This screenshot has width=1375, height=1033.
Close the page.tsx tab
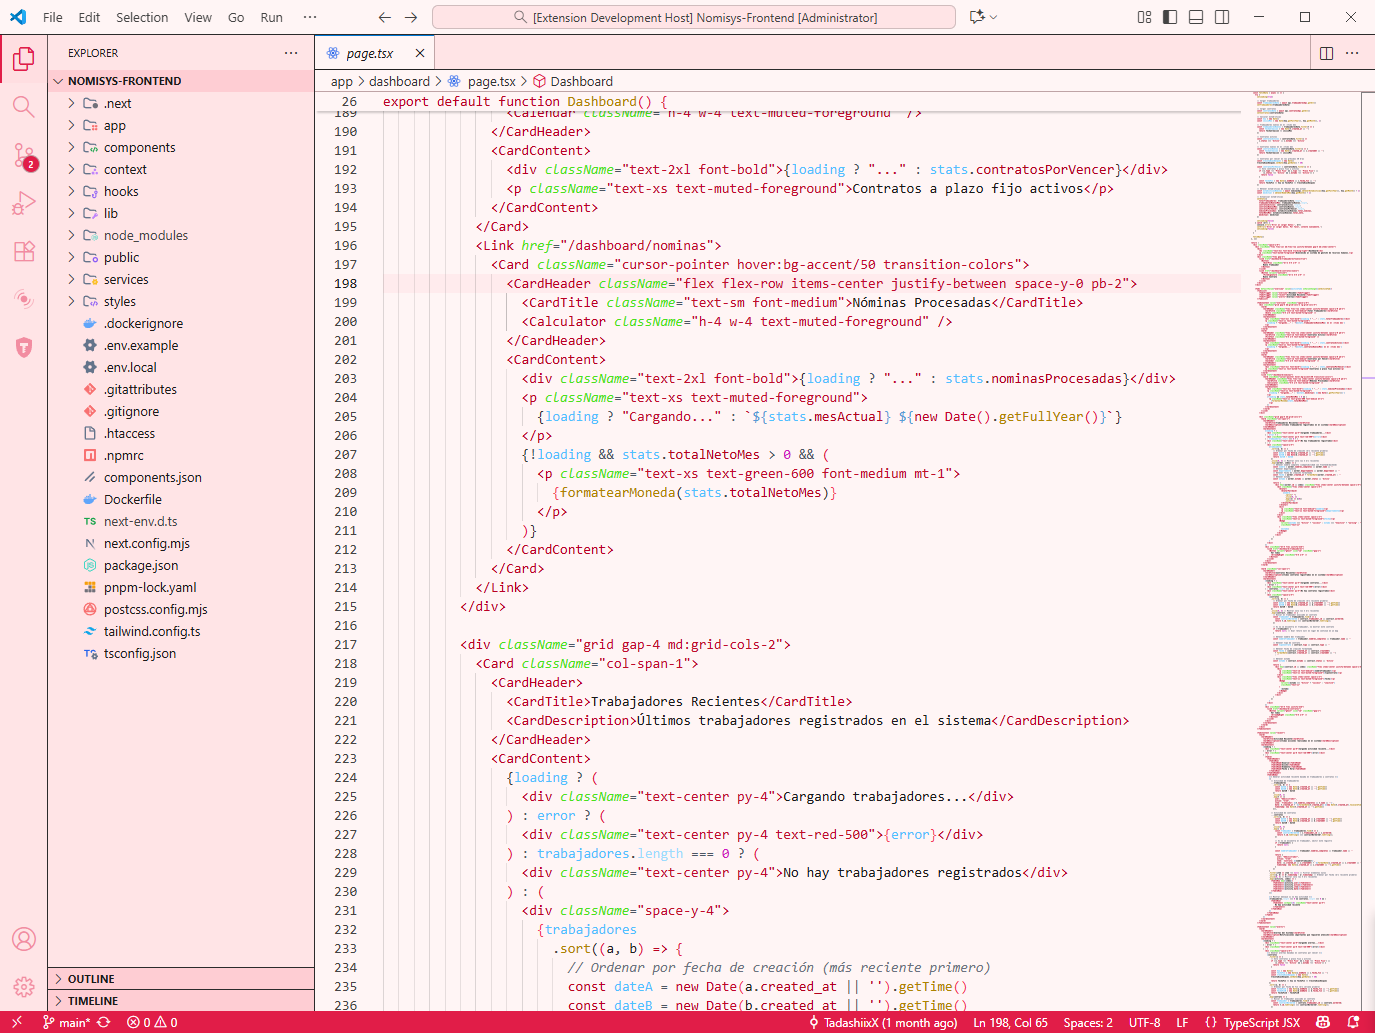(x=420, y=53)
